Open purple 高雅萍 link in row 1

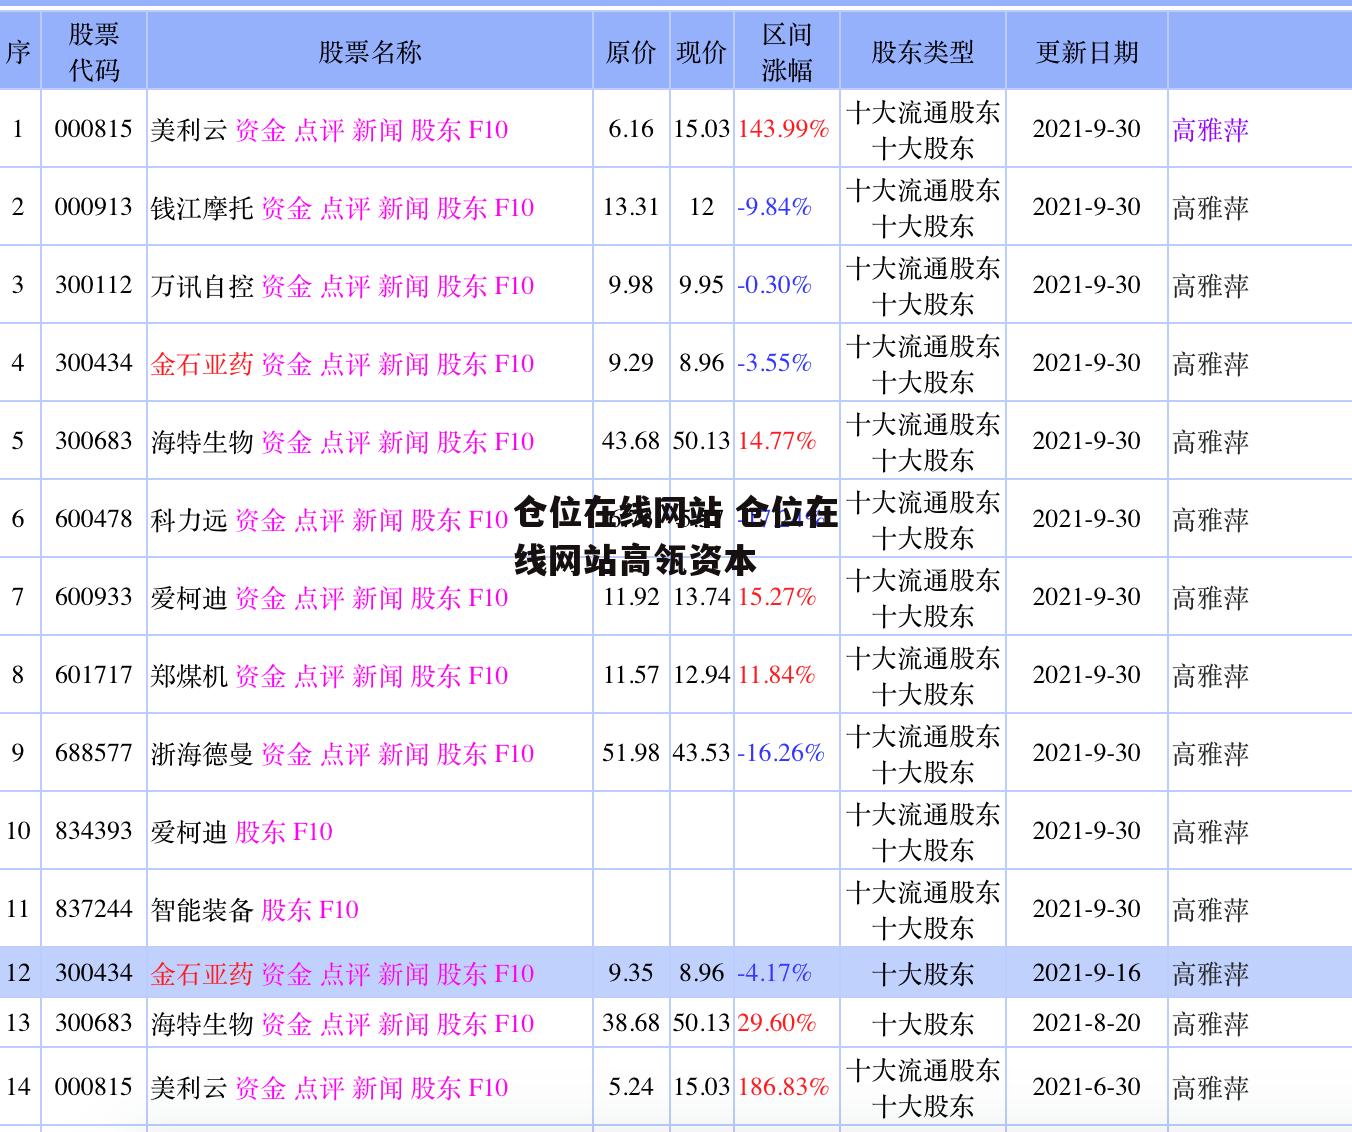point(1211,129)
